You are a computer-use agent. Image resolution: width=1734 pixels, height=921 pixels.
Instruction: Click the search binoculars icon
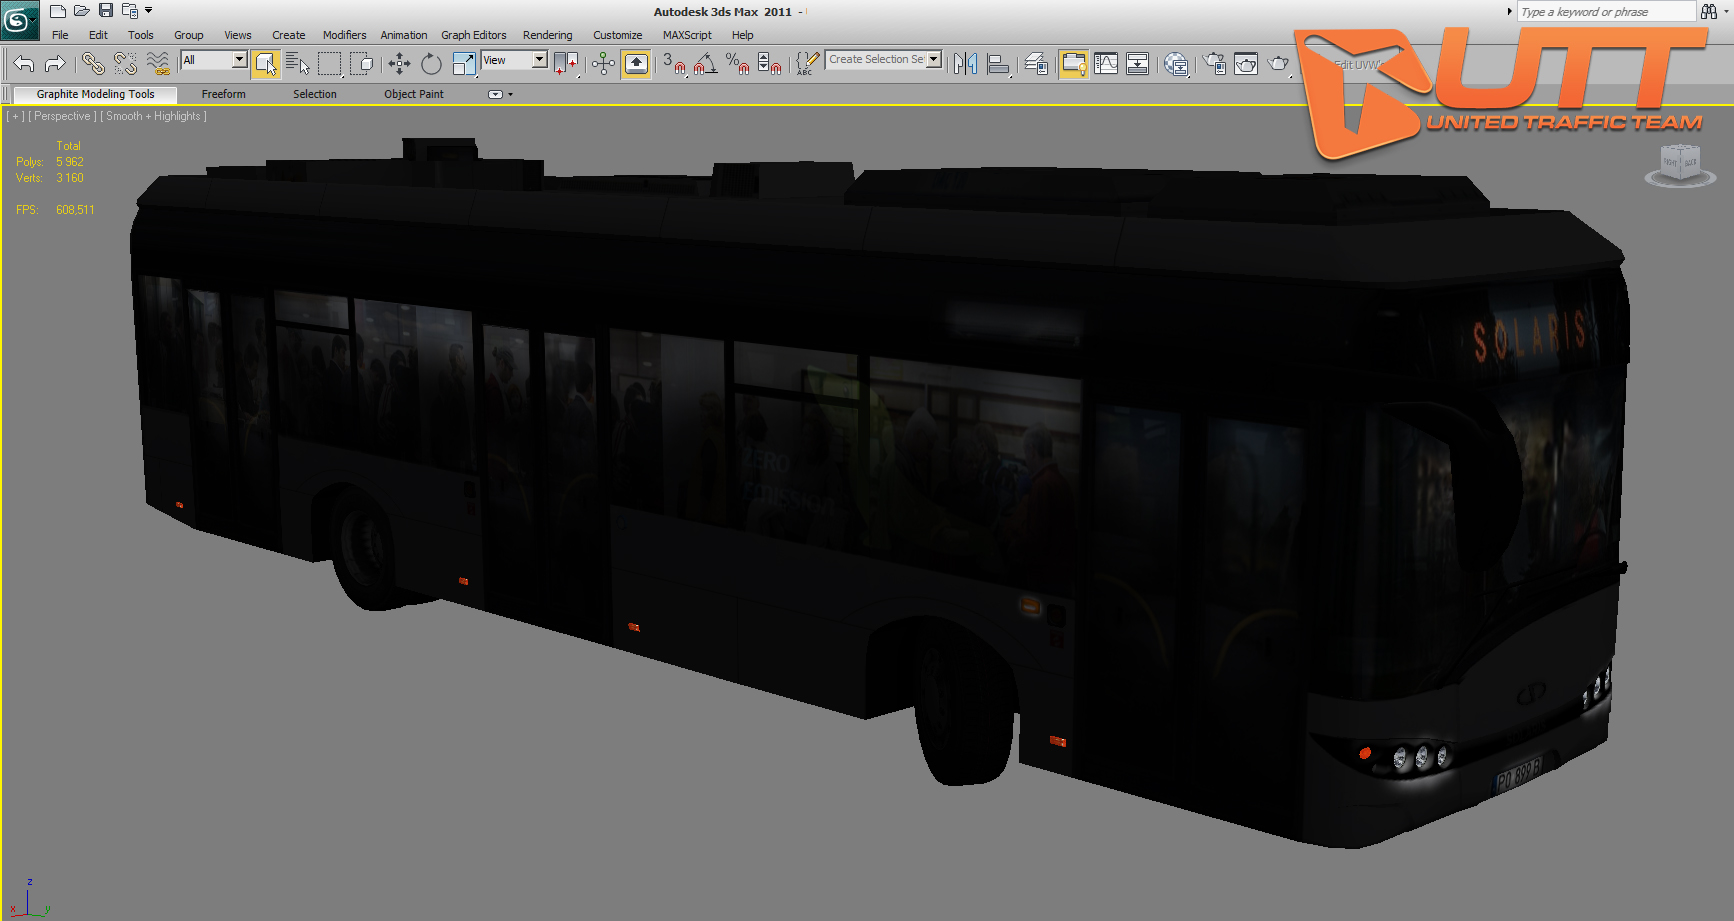click(1709, 11)
